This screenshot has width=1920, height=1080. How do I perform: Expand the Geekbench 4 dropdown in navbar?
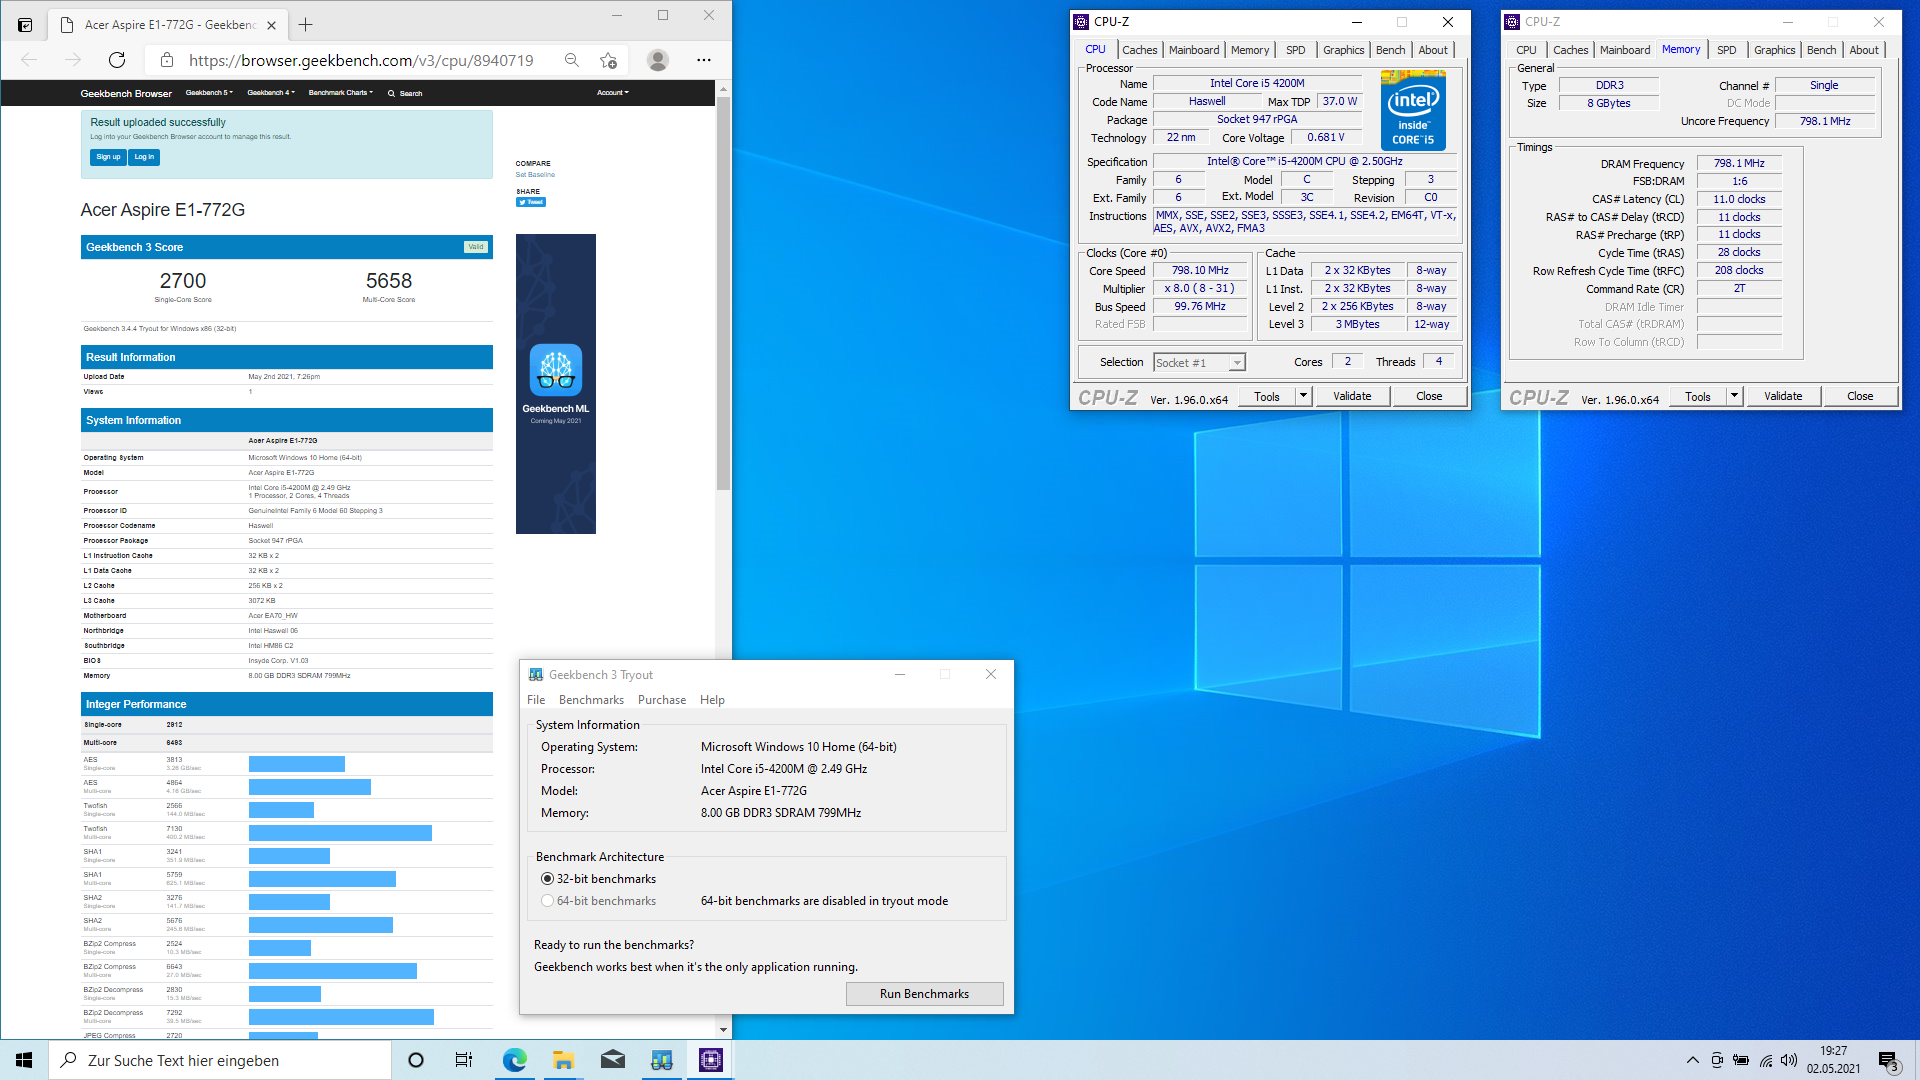click(x=271, y=93)
